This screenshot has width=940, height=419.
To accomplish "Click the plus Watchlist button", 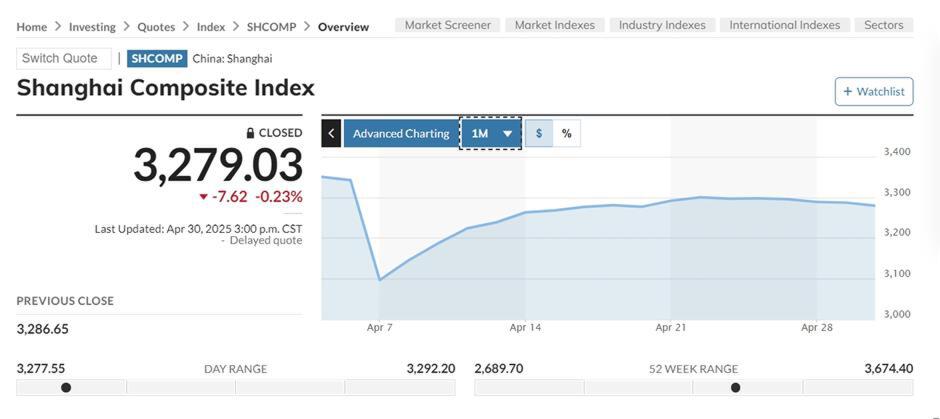I will (874, 91).
